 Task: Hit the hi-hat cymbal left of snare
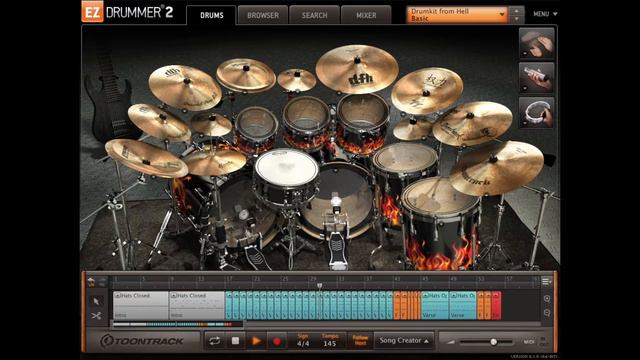pyautogui.click(x=215, y=161)
